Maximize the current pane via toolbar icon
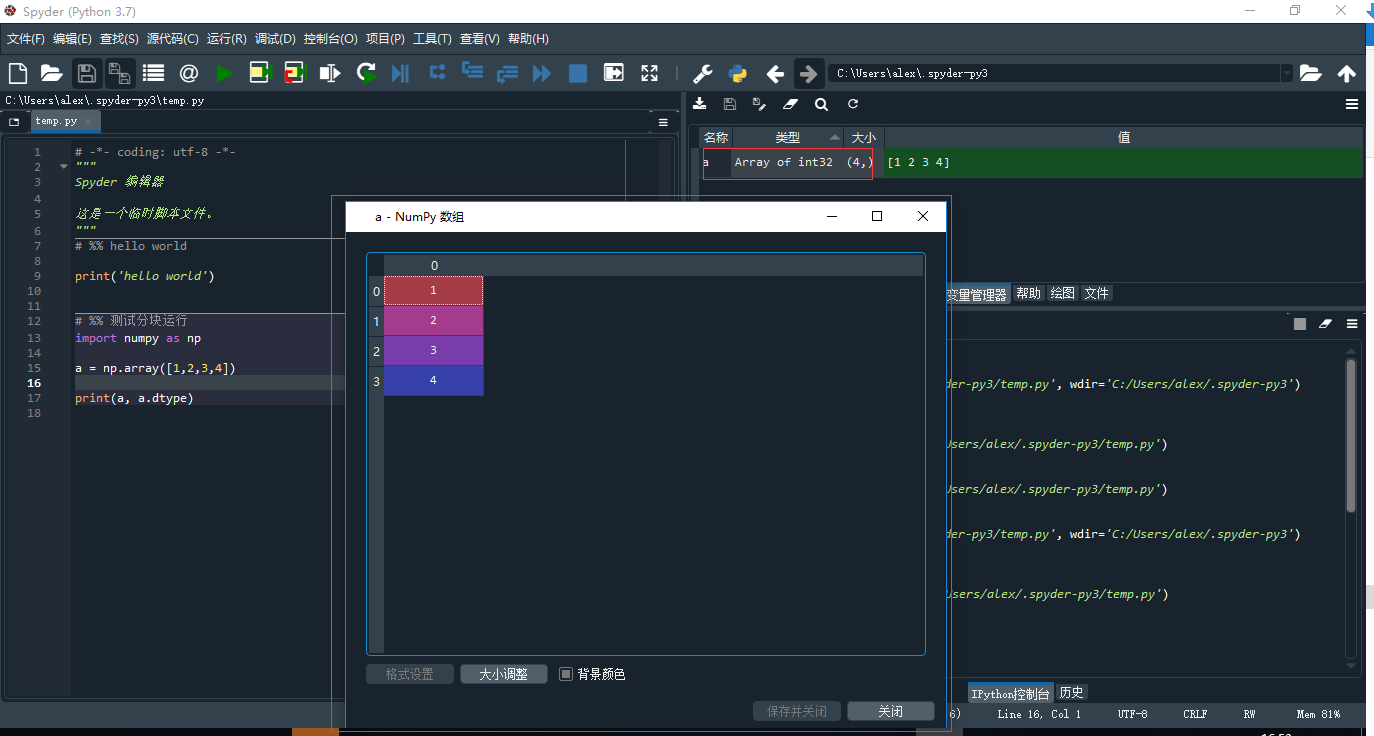Viewport: 1374px width, 736px height. click(x=650, y=73)
